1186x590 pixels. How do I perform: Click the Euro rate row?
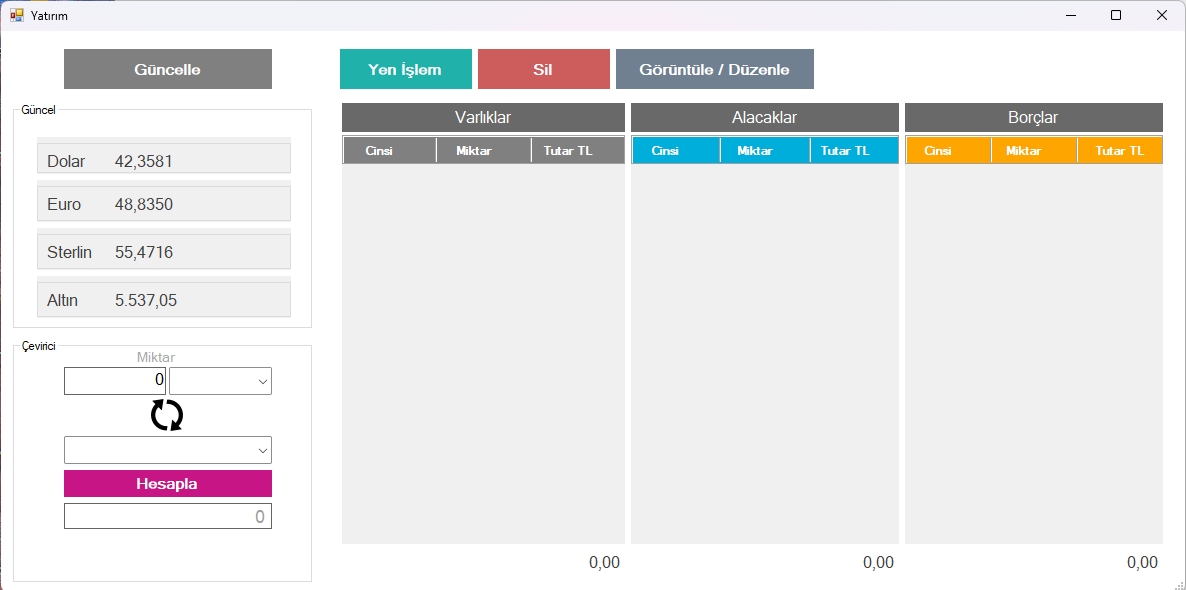[x=164, y=205]
